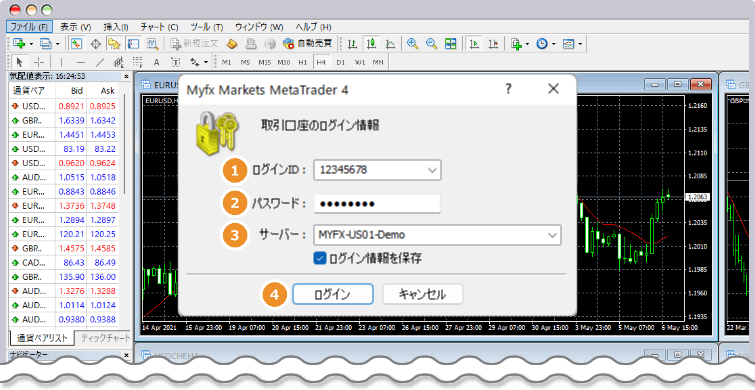Toggle the Terminal window icon
This screenshot has height=390, width=755.
[x=133, y=44]
